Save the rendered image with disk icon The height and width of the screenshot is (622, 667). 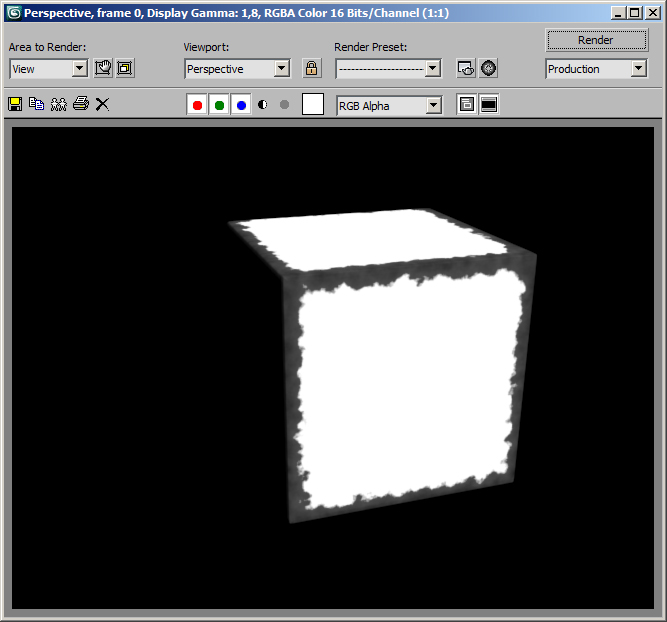coord(15,104)
